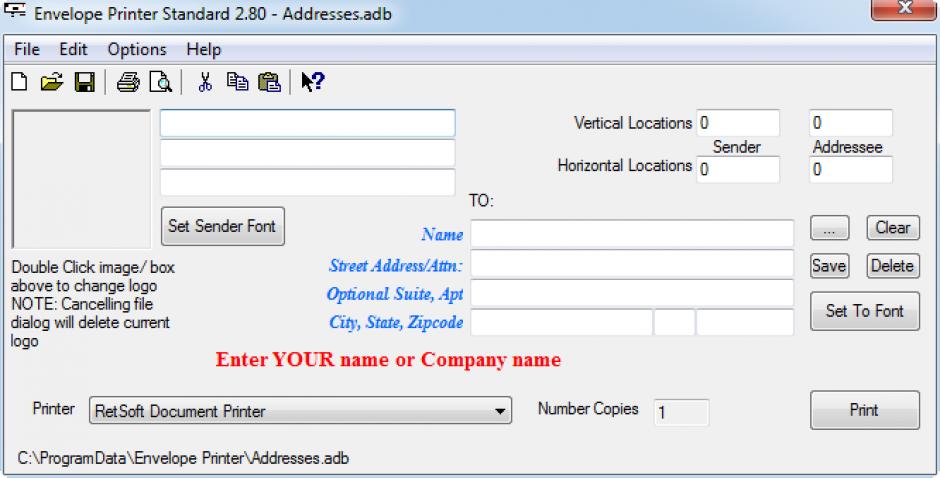Click the Sender horizontal location field
This screenshot has height=478, width=940.
point(738,170)
